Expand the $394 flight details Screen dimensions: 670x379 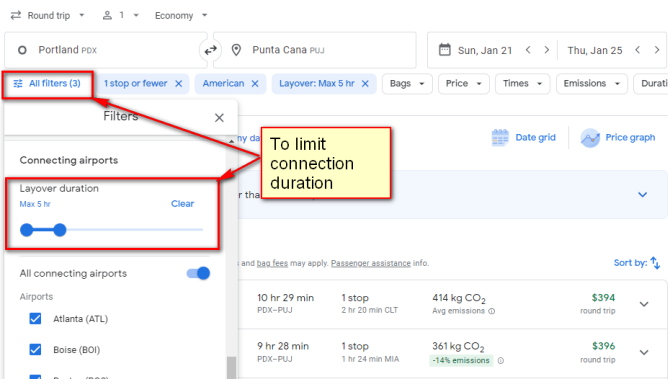644,304
